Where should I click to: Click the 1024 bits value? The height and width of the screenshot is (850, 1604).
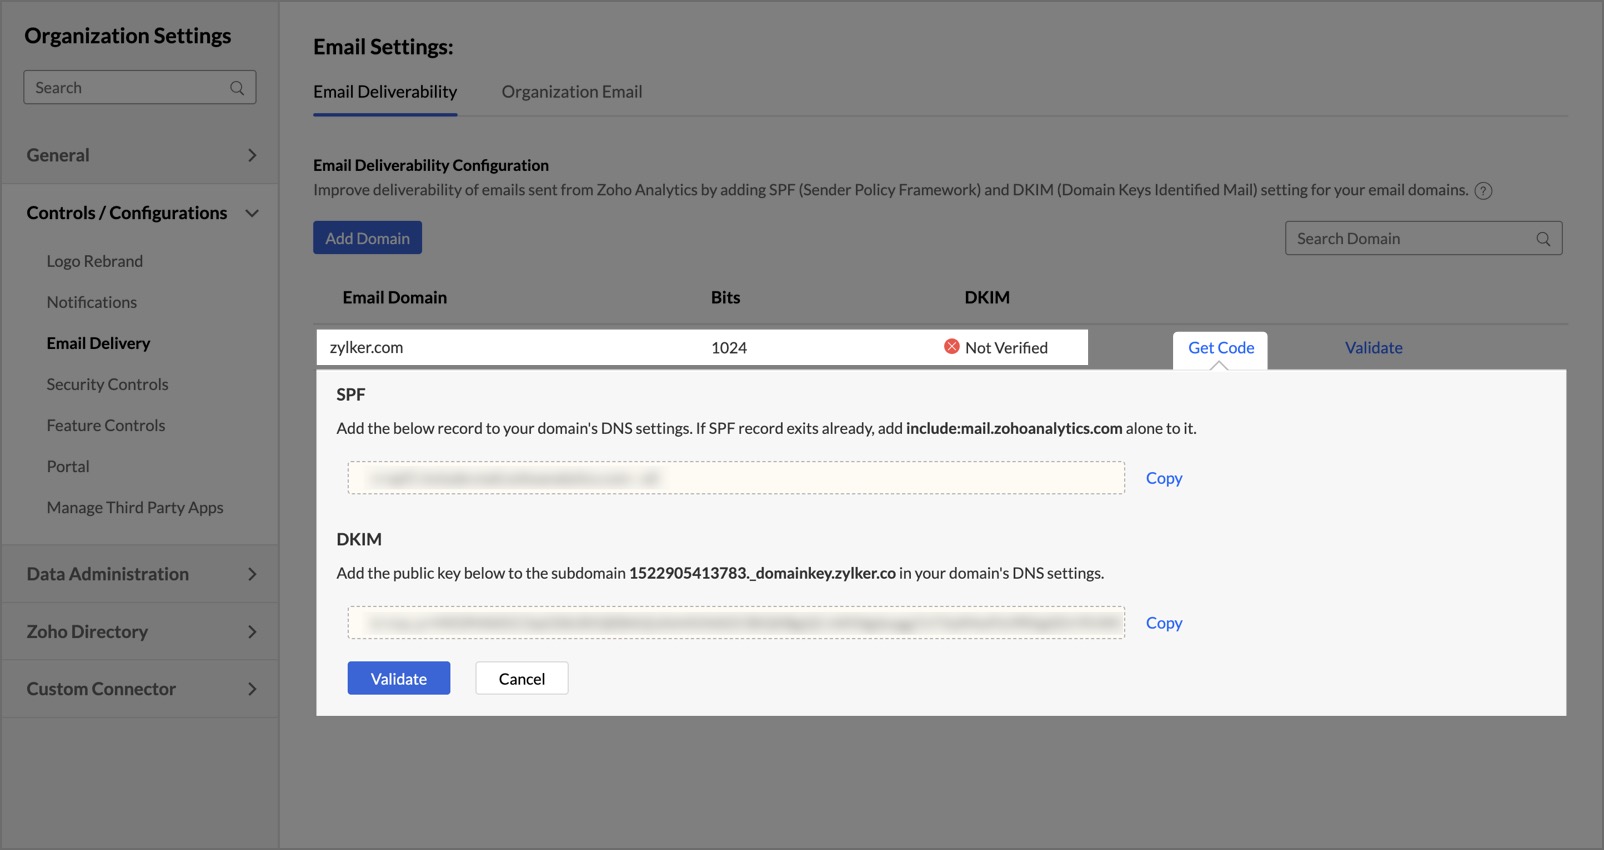(x=729, y=348)
